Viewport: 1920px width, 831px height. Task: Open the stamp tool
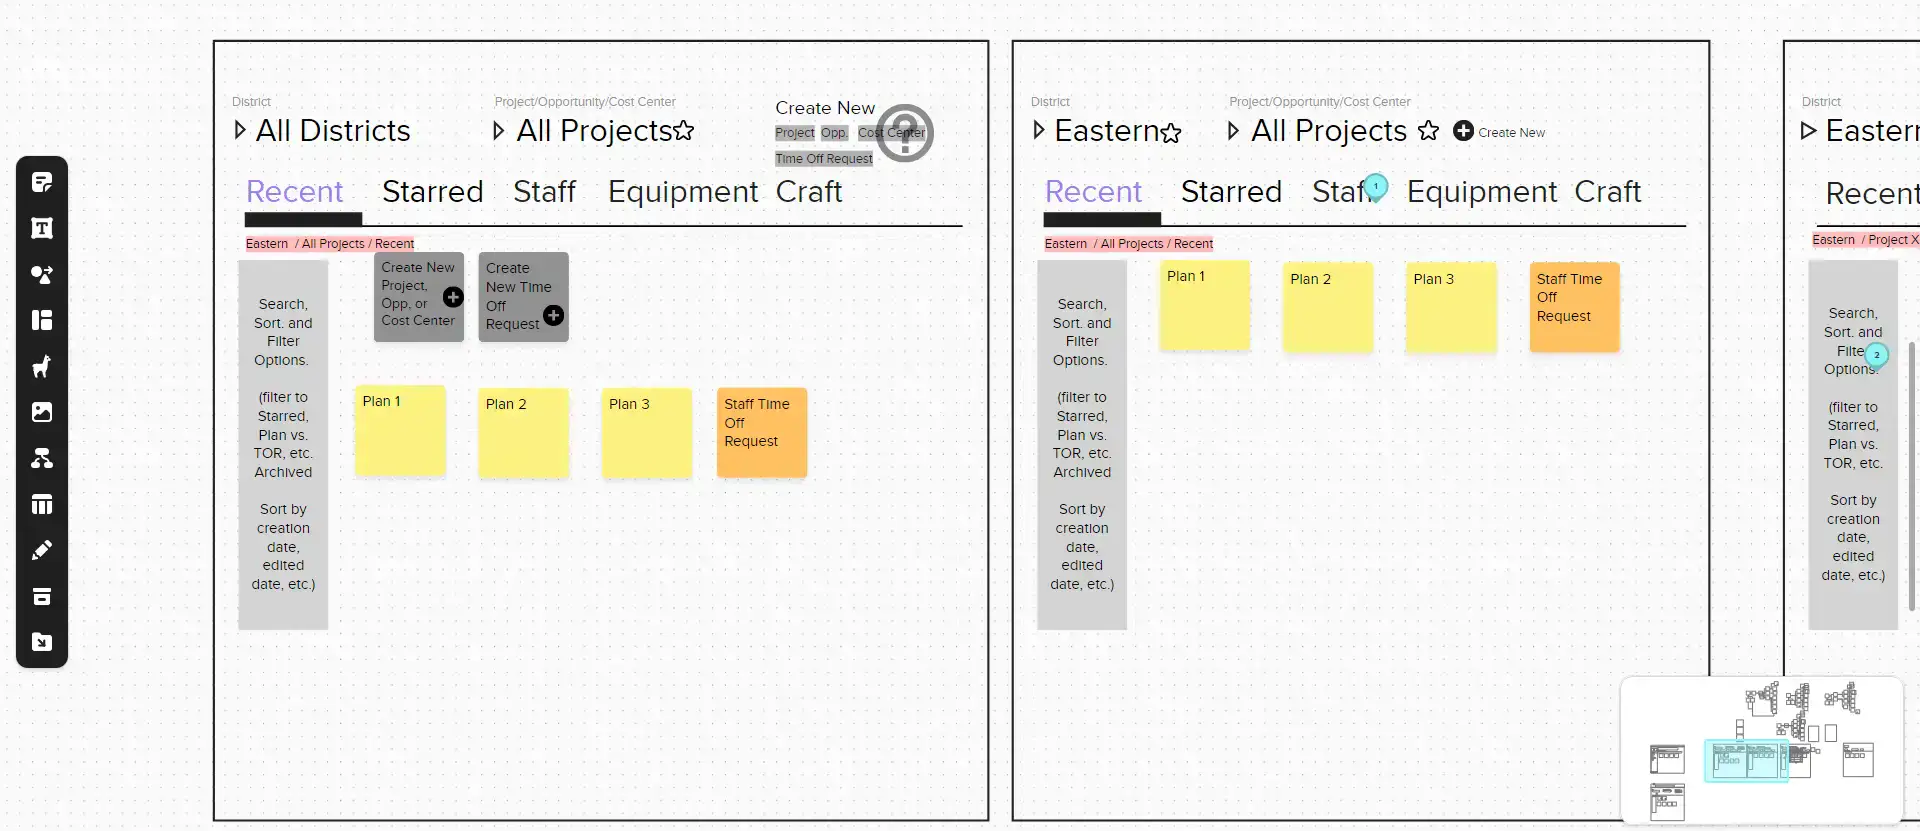[x=41, y=366]
